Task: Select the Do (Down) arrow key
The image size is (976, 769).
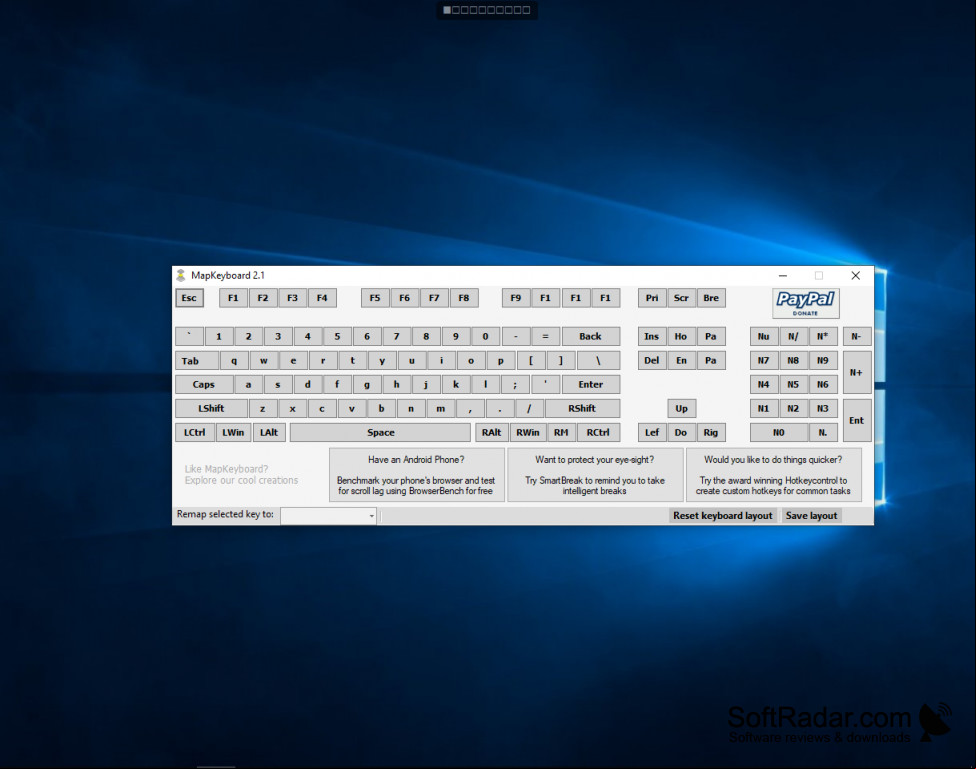Action: (x=681, y=432)
